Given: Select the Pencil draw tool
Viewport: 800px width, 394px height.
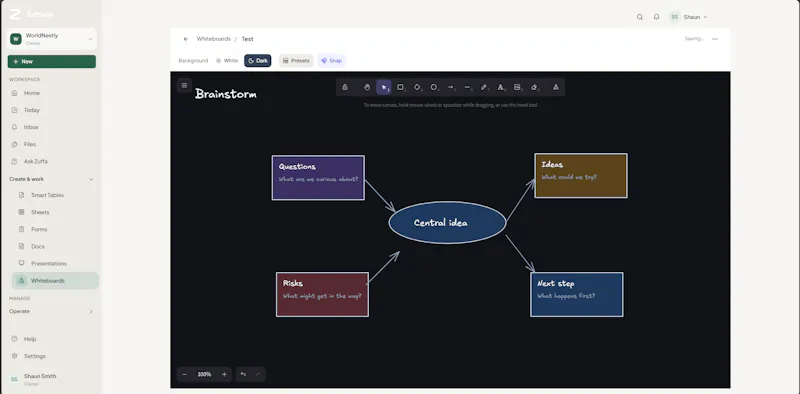Looking at the screenshot, I should point(484,87).
